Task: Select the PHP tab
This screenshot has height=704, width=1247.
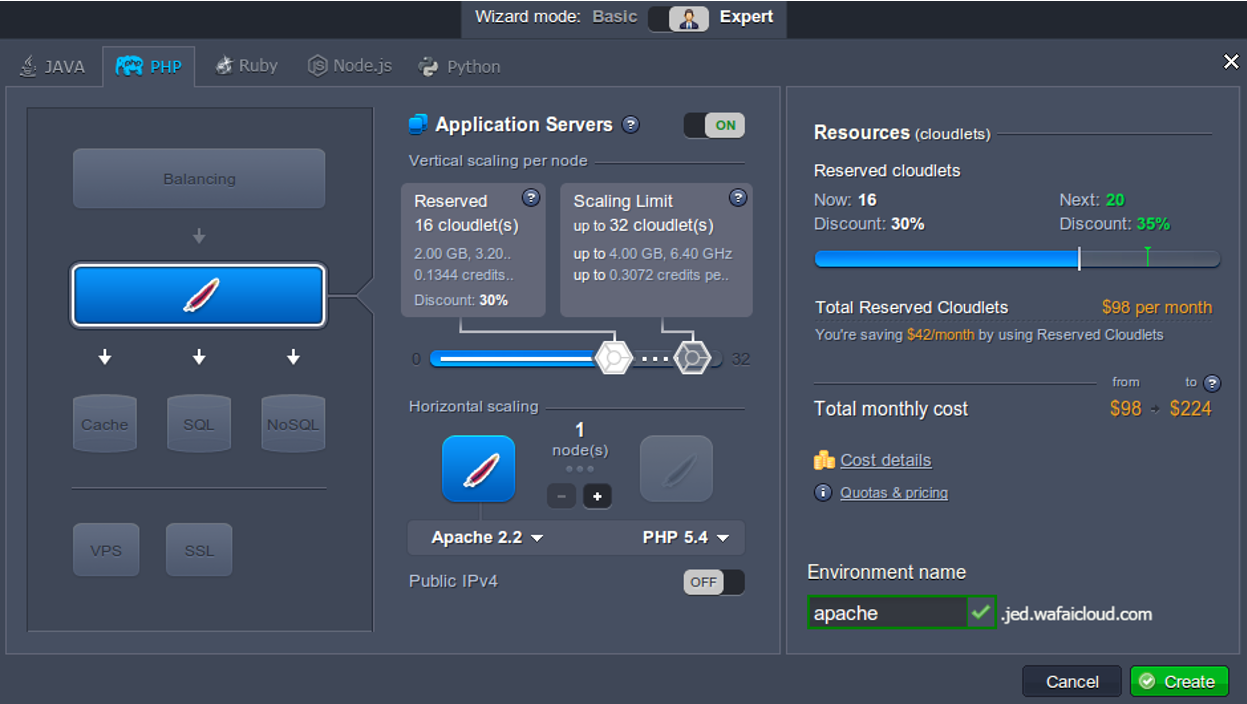Action: [x=148, y=66]
